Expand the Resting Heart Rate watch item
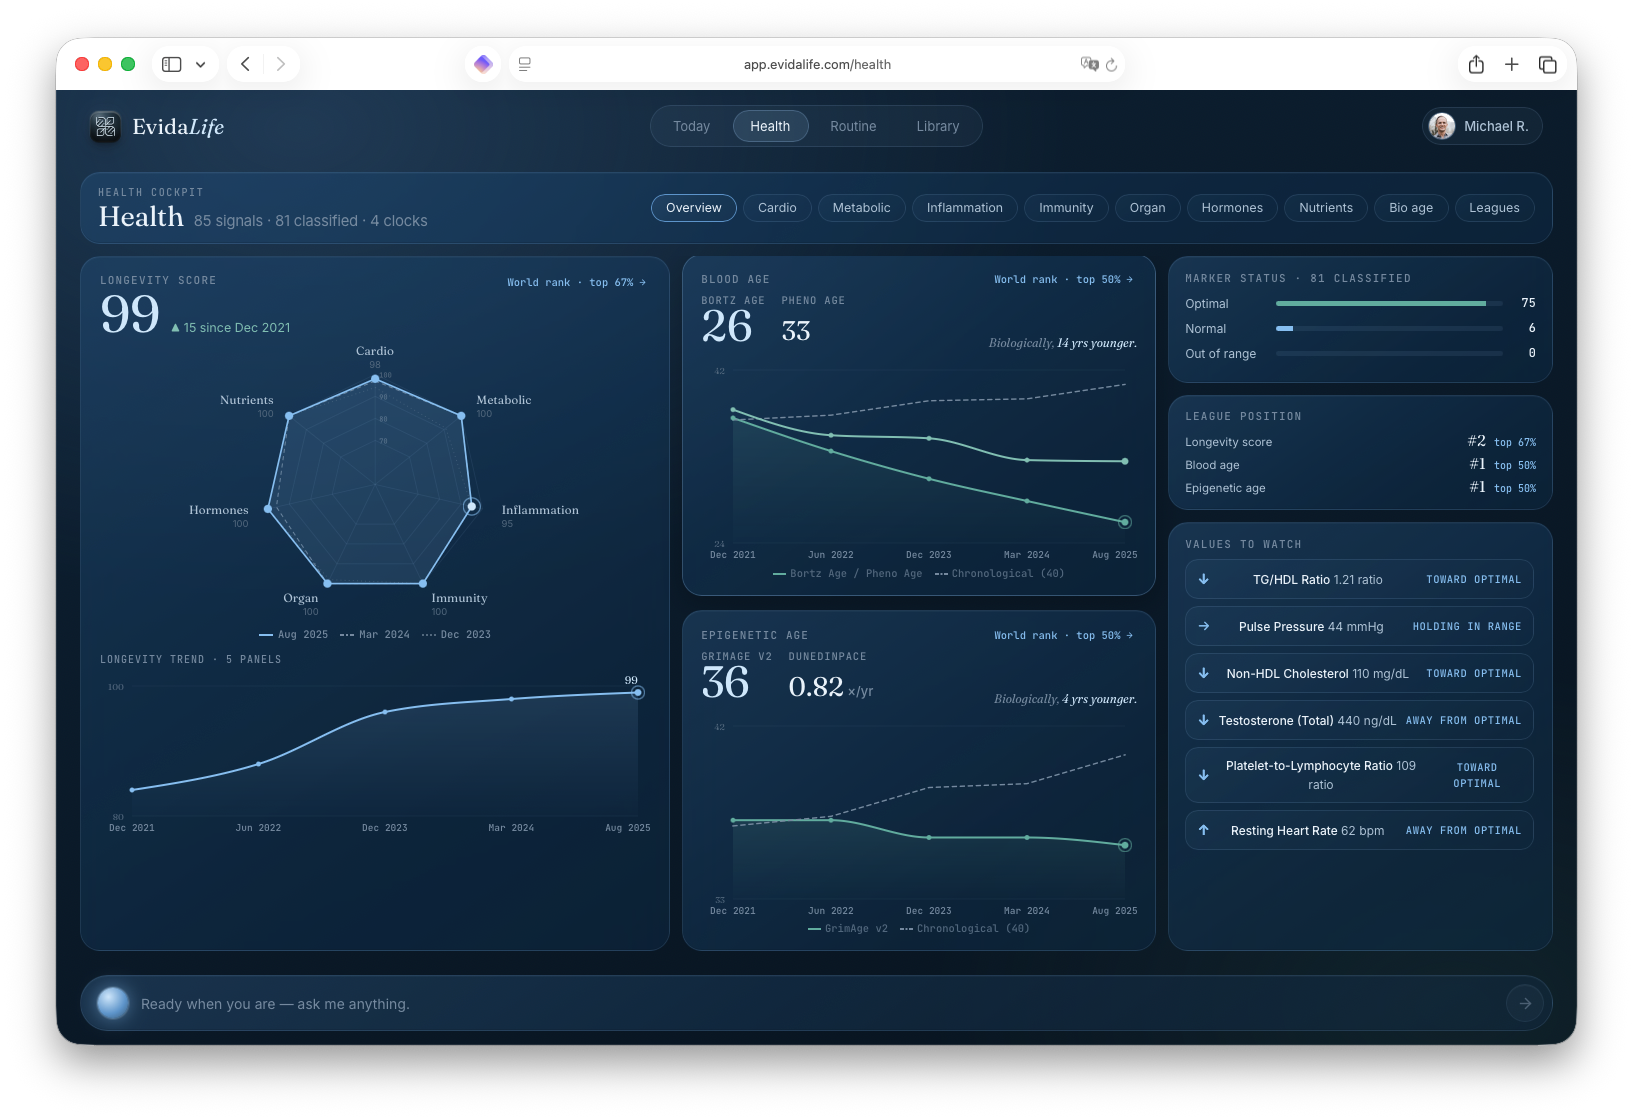Screen dimensions: 1633x1119 (x=1359, y=830)
